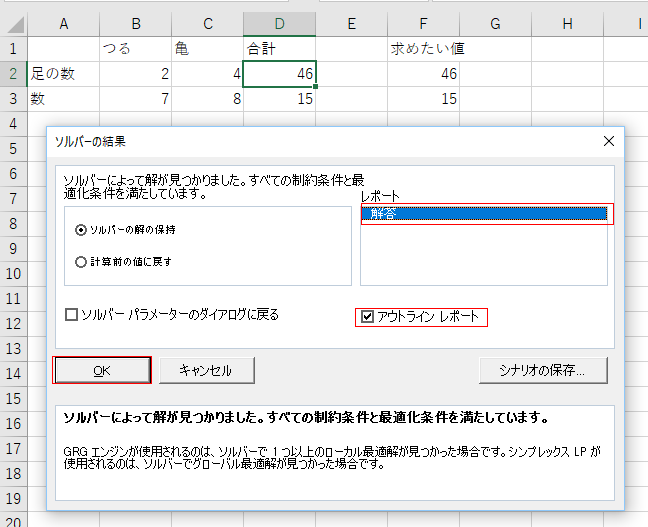Uncheck the アウトライン レポート checkbox

click(368, 317)
